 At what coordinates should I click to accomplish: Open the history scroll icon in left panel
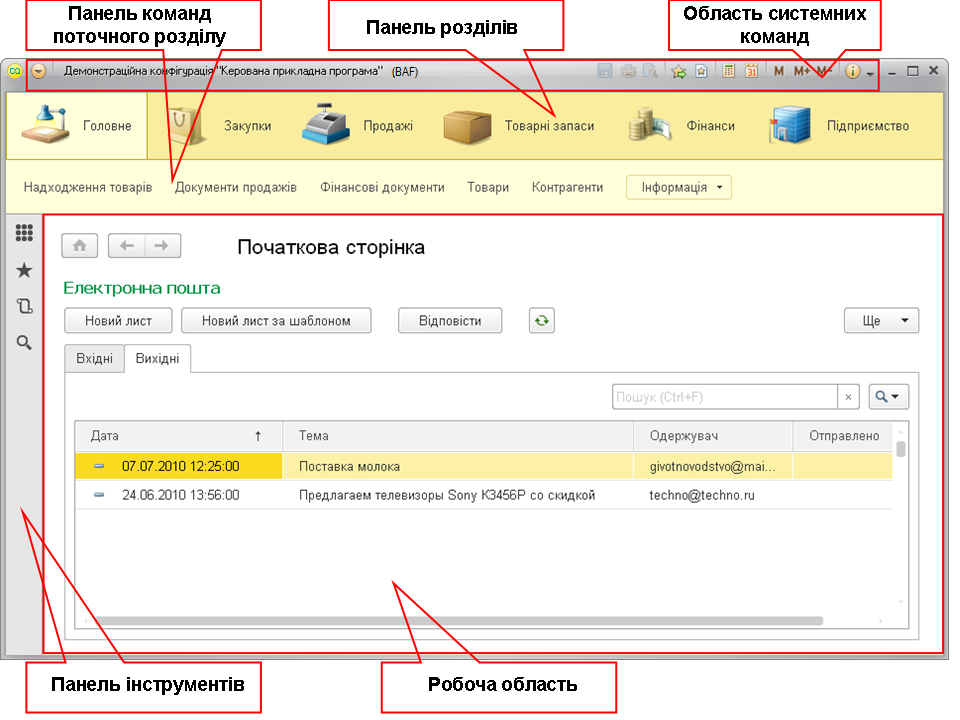(x=24, y=306)
